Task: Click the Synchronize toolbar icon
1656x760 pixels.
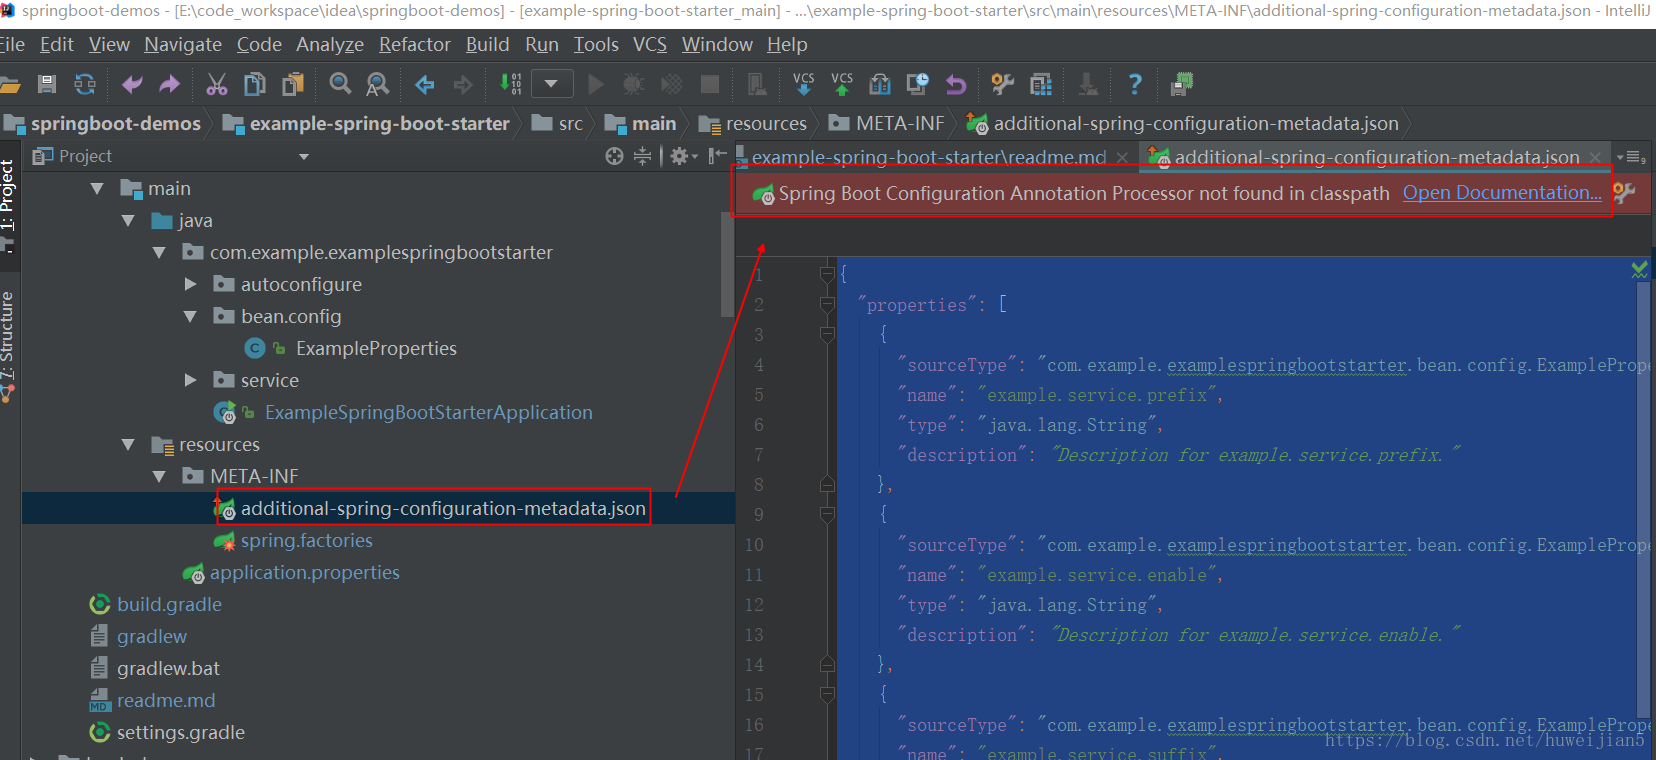Action: (85, 84)
